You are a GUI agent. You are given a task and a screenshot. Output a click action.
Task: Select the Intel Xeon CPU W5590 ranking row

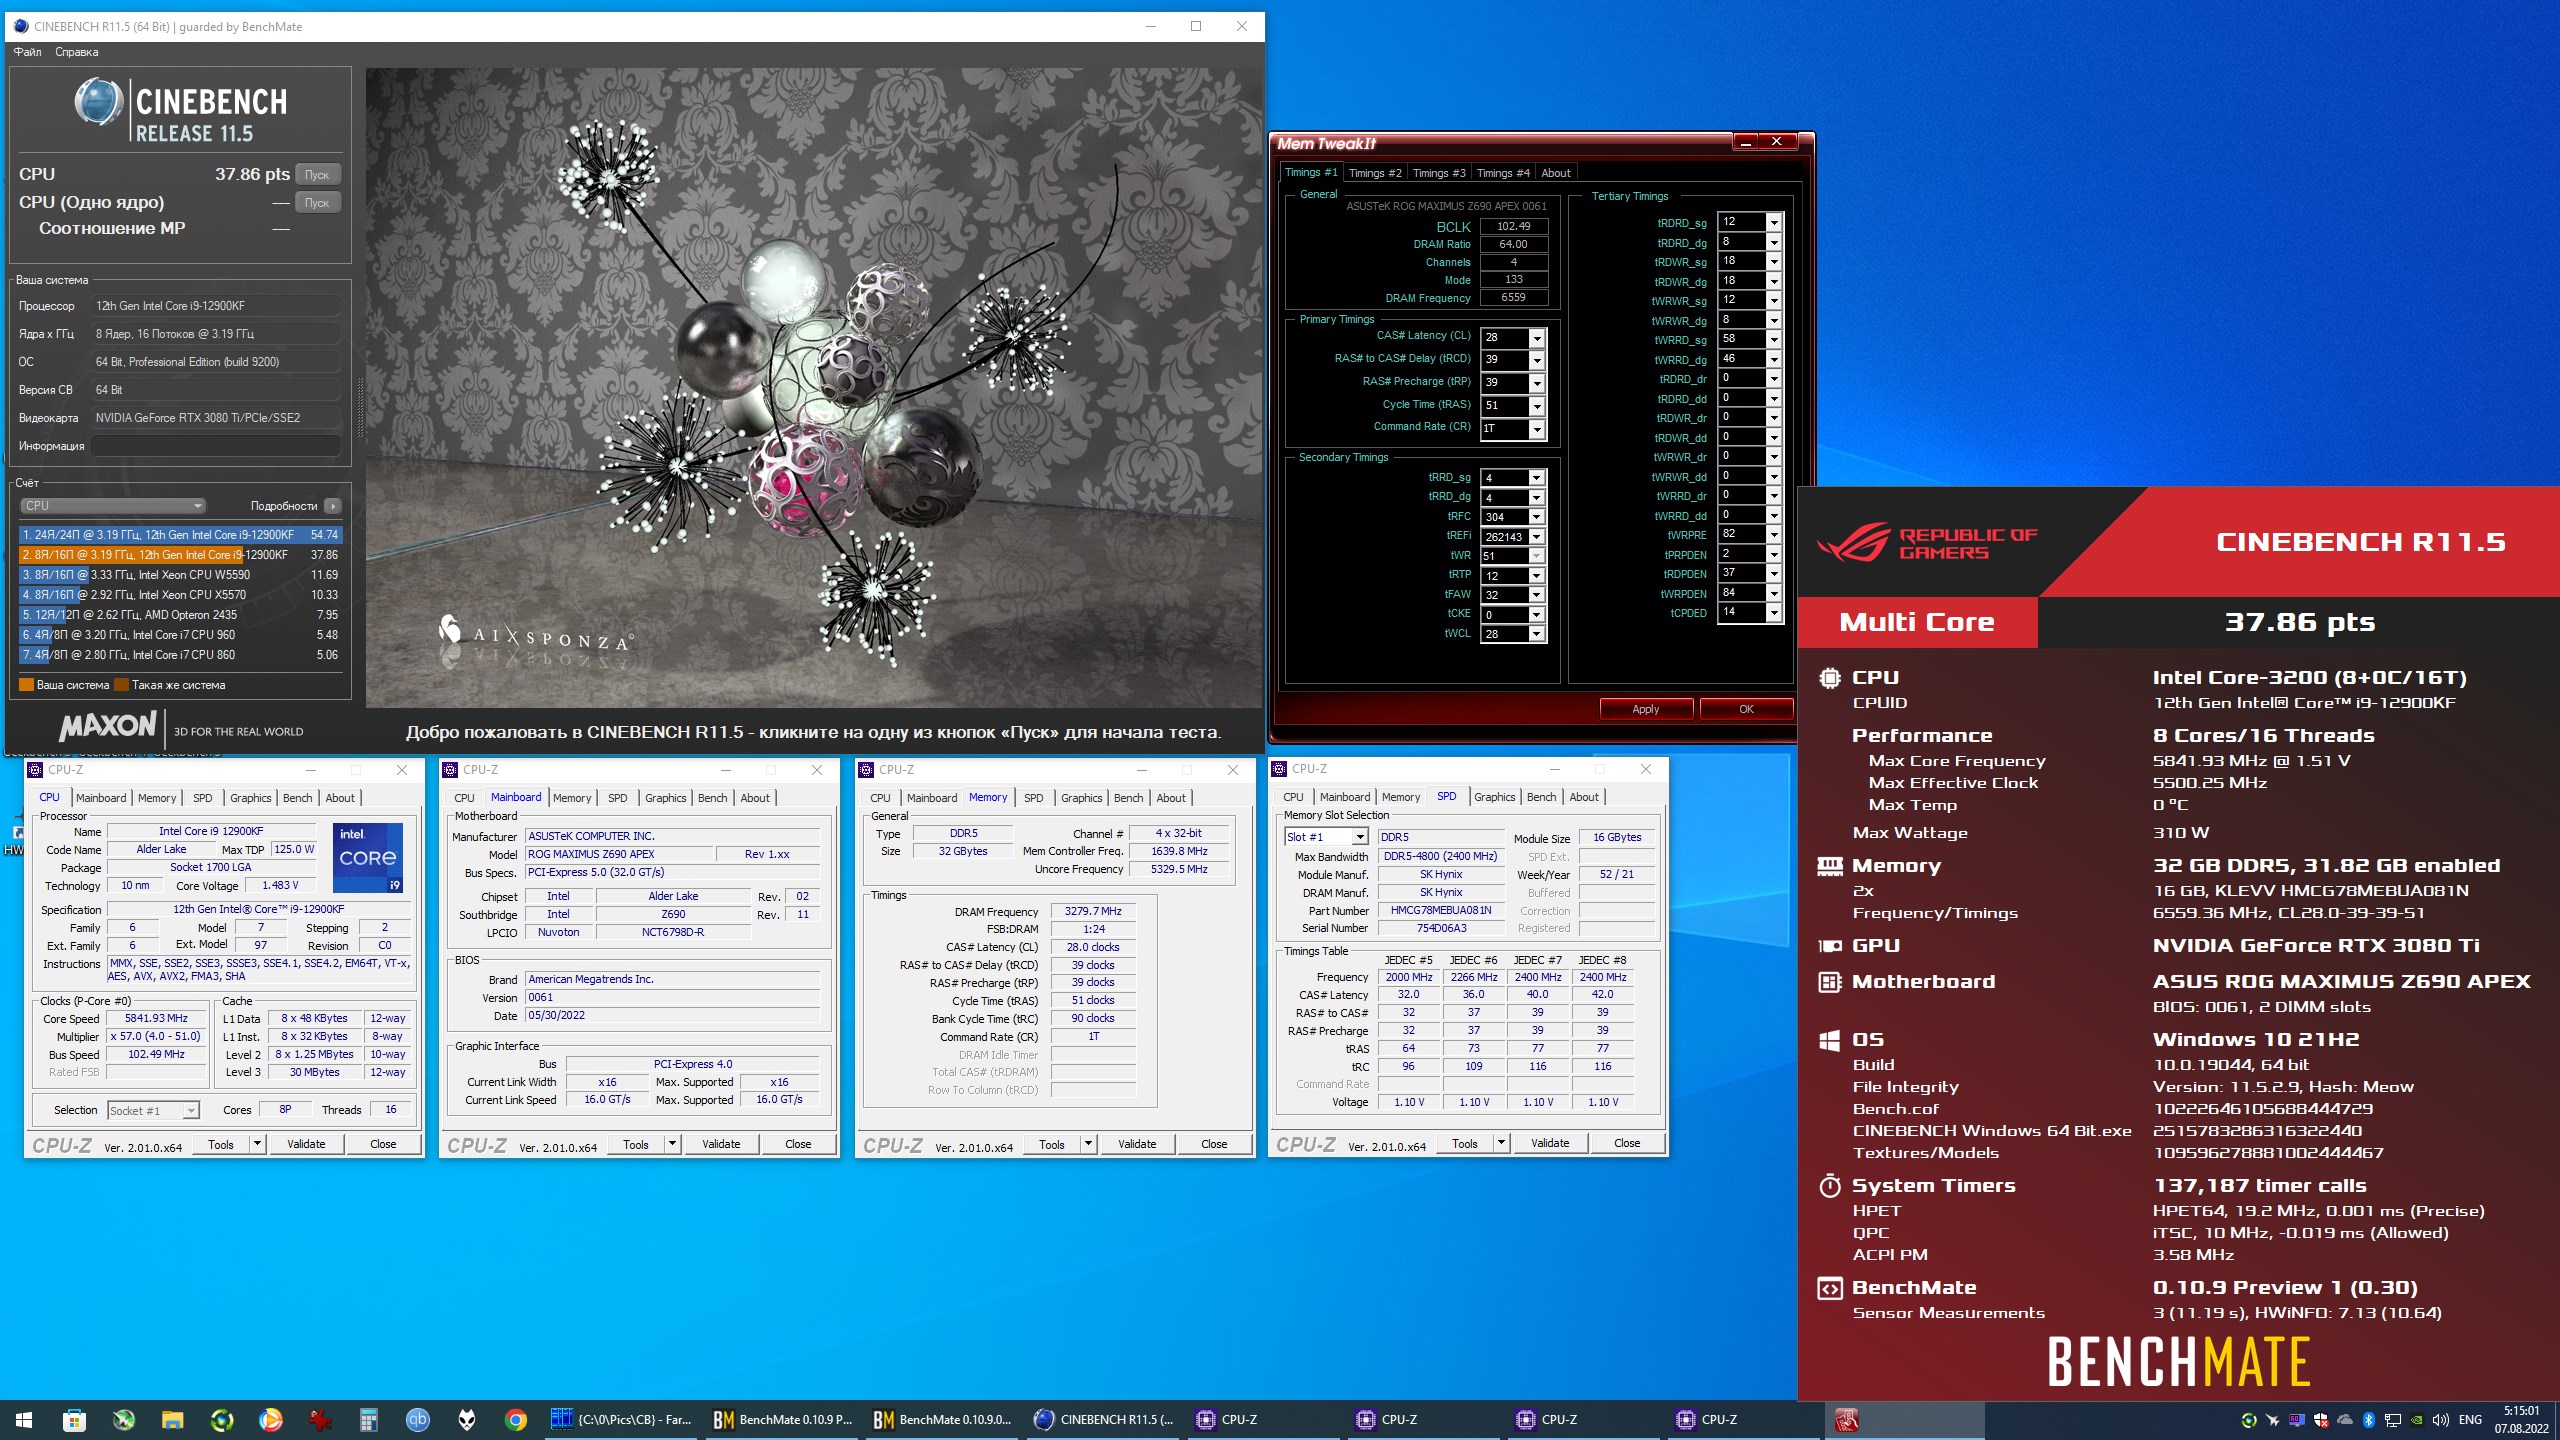pos(181,575)
